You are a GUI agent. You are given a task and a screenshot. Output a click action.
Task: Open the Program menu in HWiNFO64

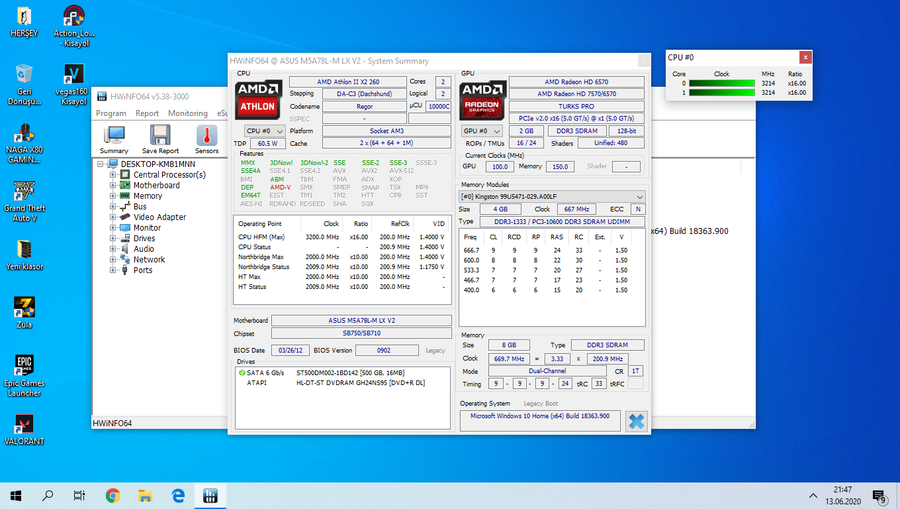point(111,114)
